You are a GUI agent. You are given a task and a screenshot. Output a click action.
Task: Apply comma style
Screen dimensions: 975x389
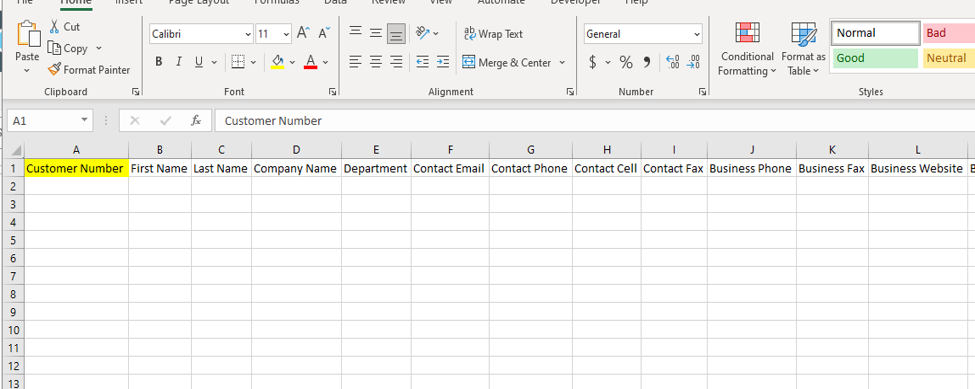pos(647,62)
